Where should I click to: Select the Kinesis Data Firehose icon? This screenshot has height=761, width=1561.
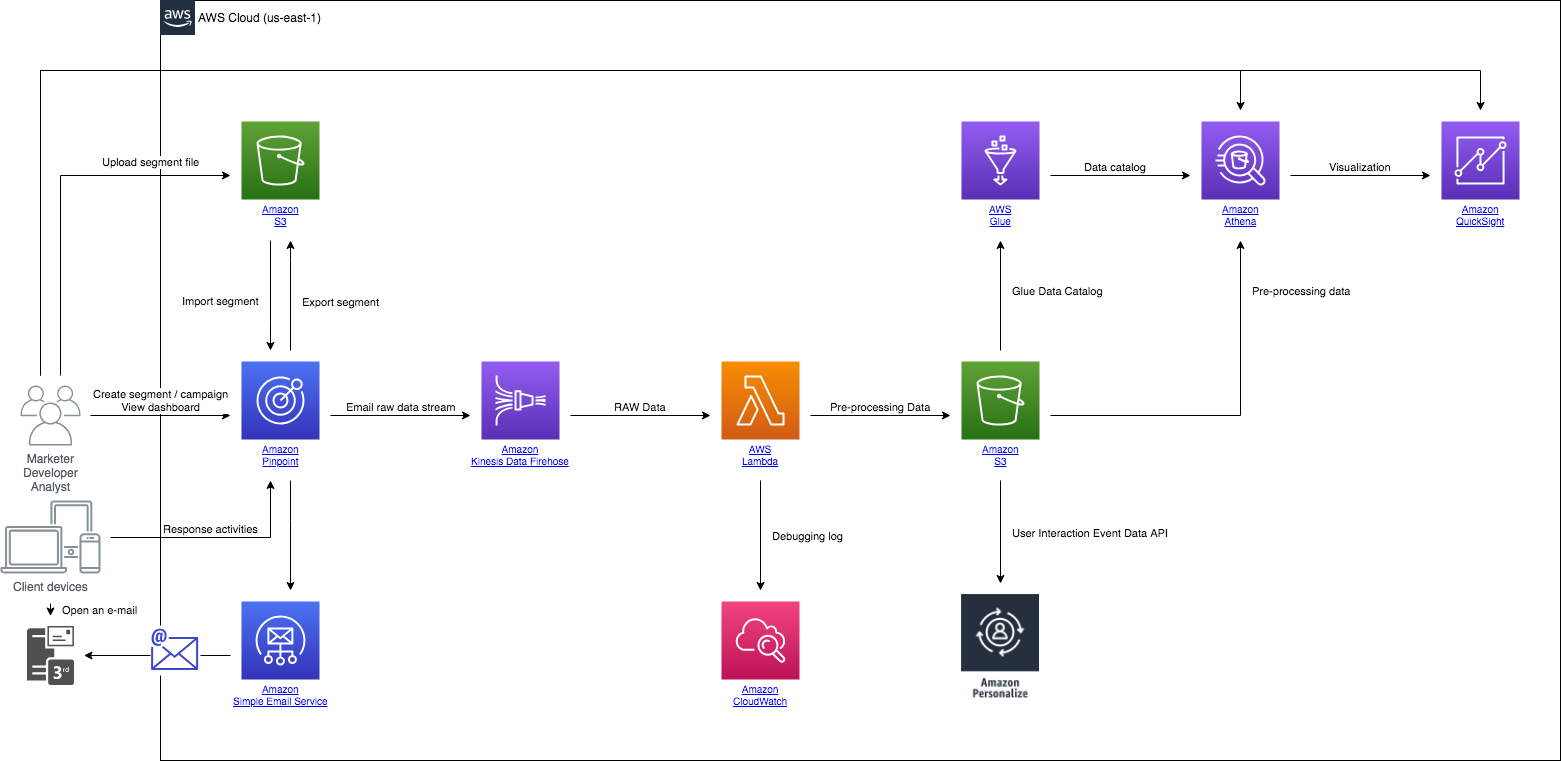[520, 401]
